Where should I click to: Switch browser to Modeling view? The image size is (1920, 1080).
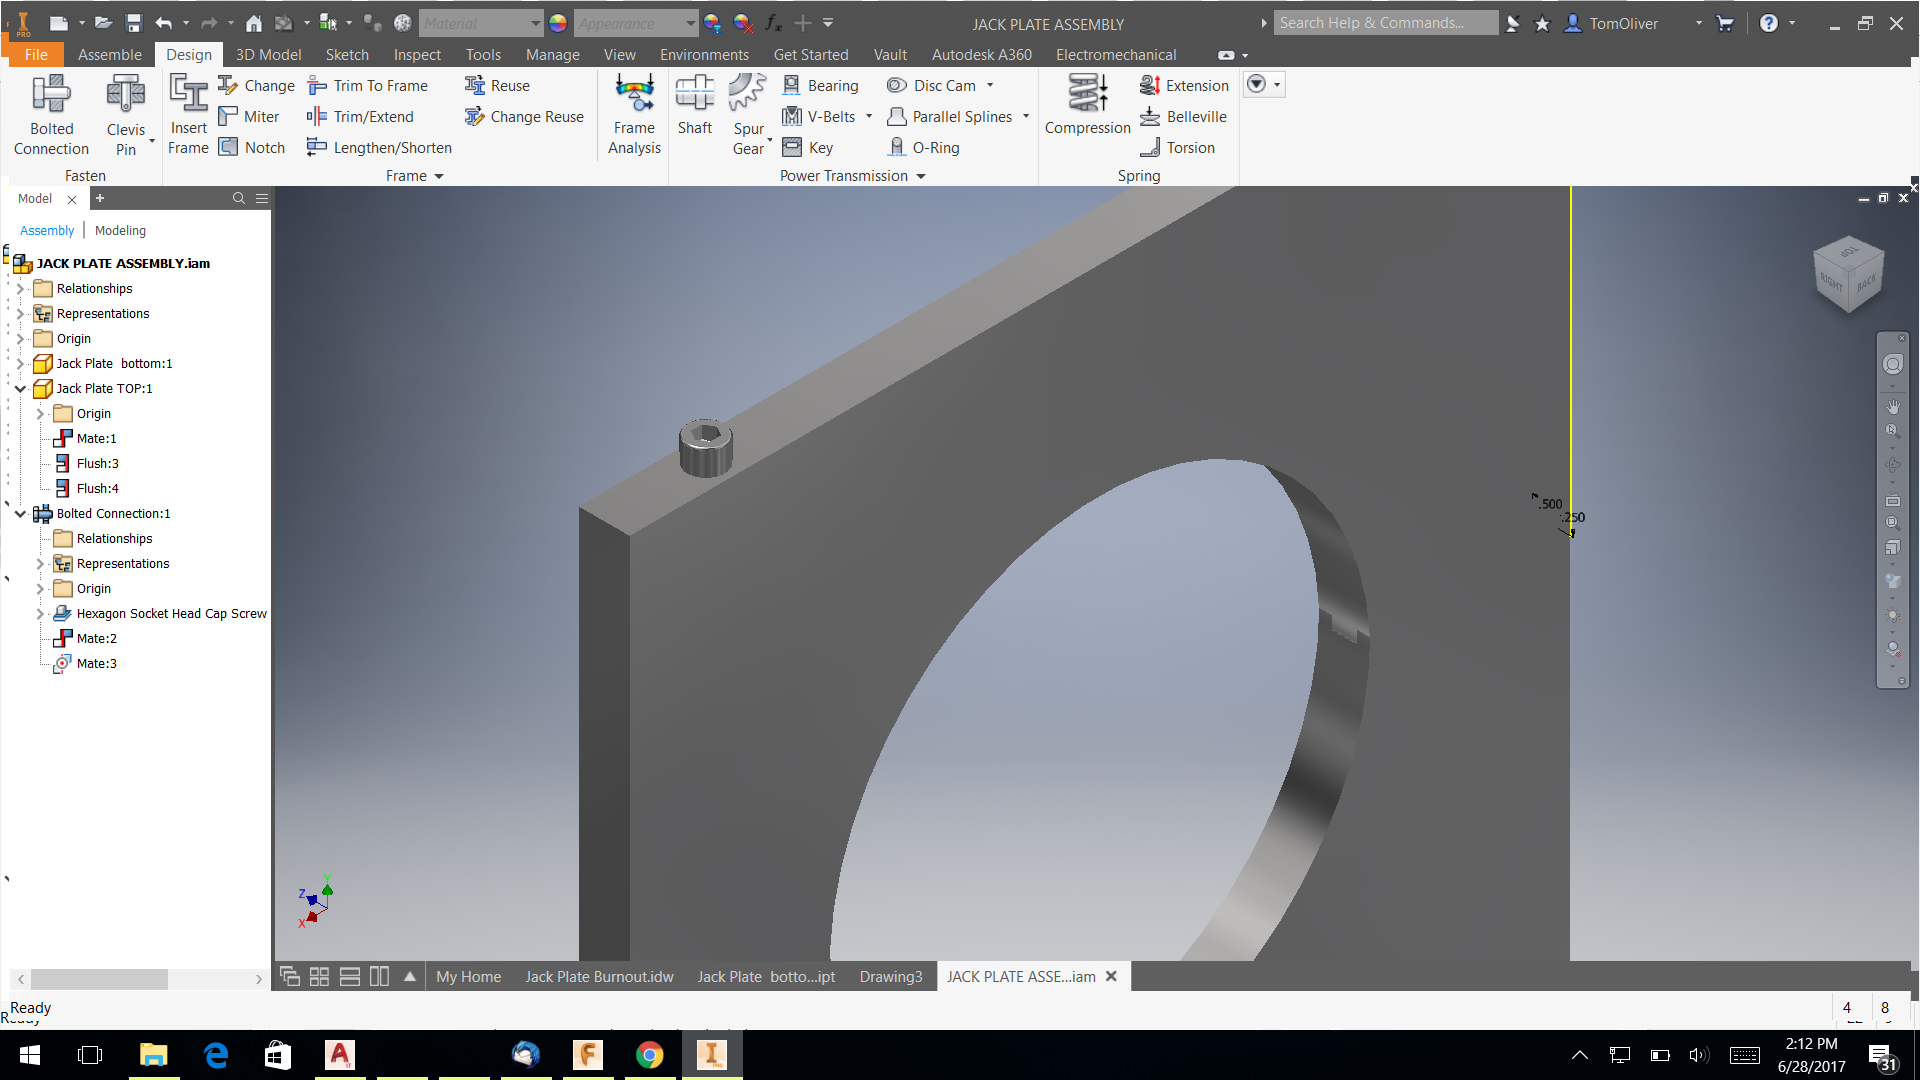coord(120,231)
